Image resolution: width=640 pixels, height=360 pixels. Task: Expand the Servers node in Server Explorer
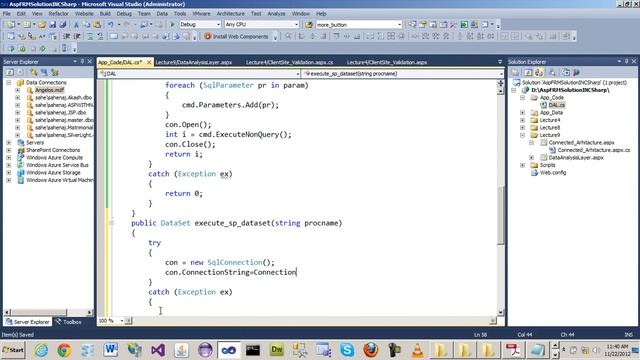pos(9,142)
